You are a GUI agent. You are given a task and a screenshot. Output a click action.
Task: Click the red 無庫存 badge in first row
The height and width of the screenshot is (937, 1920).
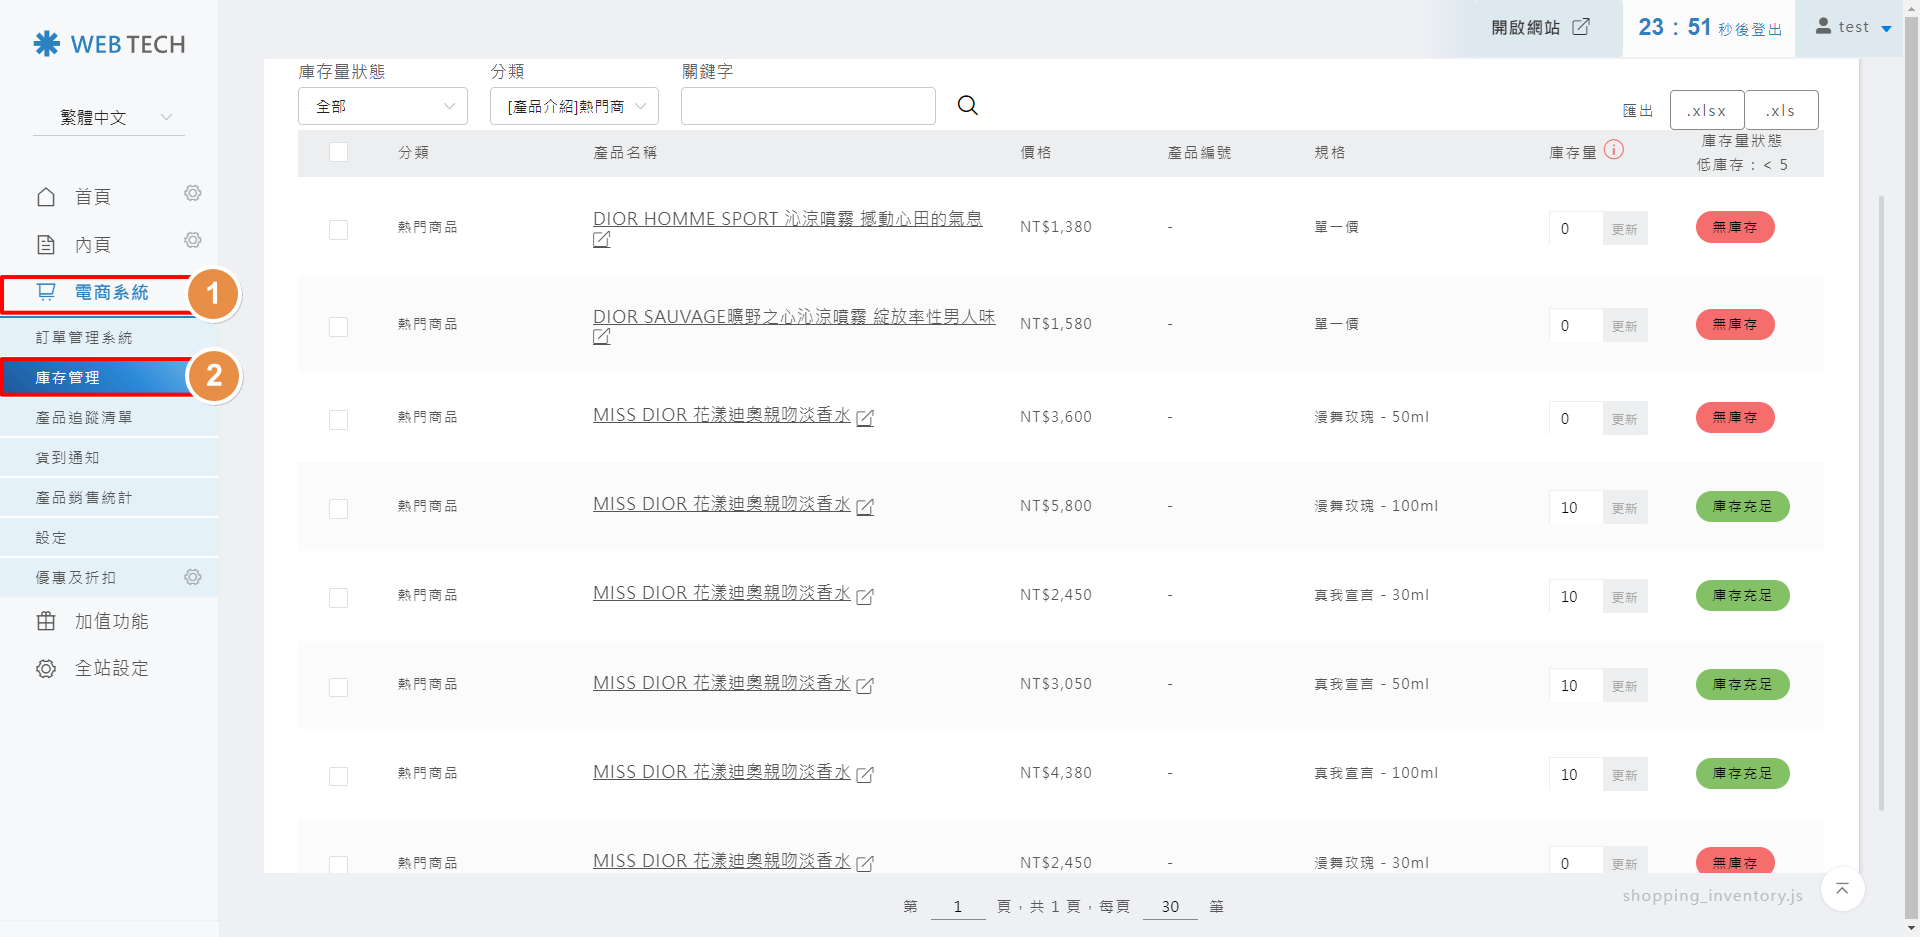tap(1734, 227)
